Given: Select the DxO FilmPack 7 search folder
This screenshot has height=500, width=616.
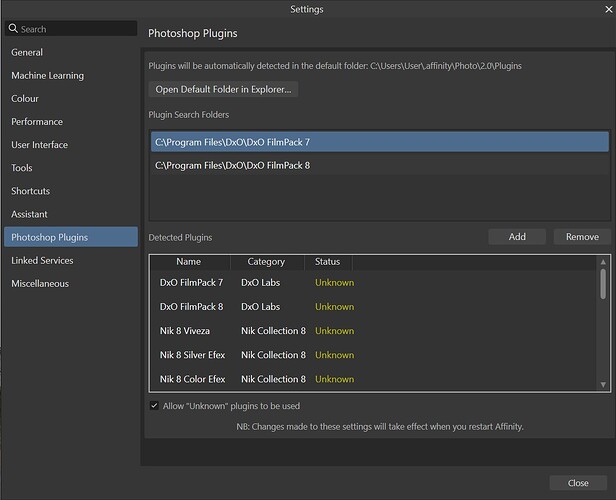Looking at the screenshot, I should pyautogui.click(x=380, y=142).
